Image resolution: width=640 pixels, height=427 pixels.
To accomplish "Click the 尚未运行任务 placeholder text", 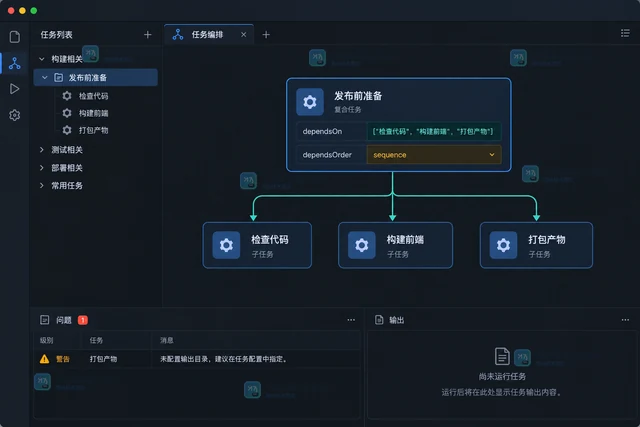I will tap(502, 376).
